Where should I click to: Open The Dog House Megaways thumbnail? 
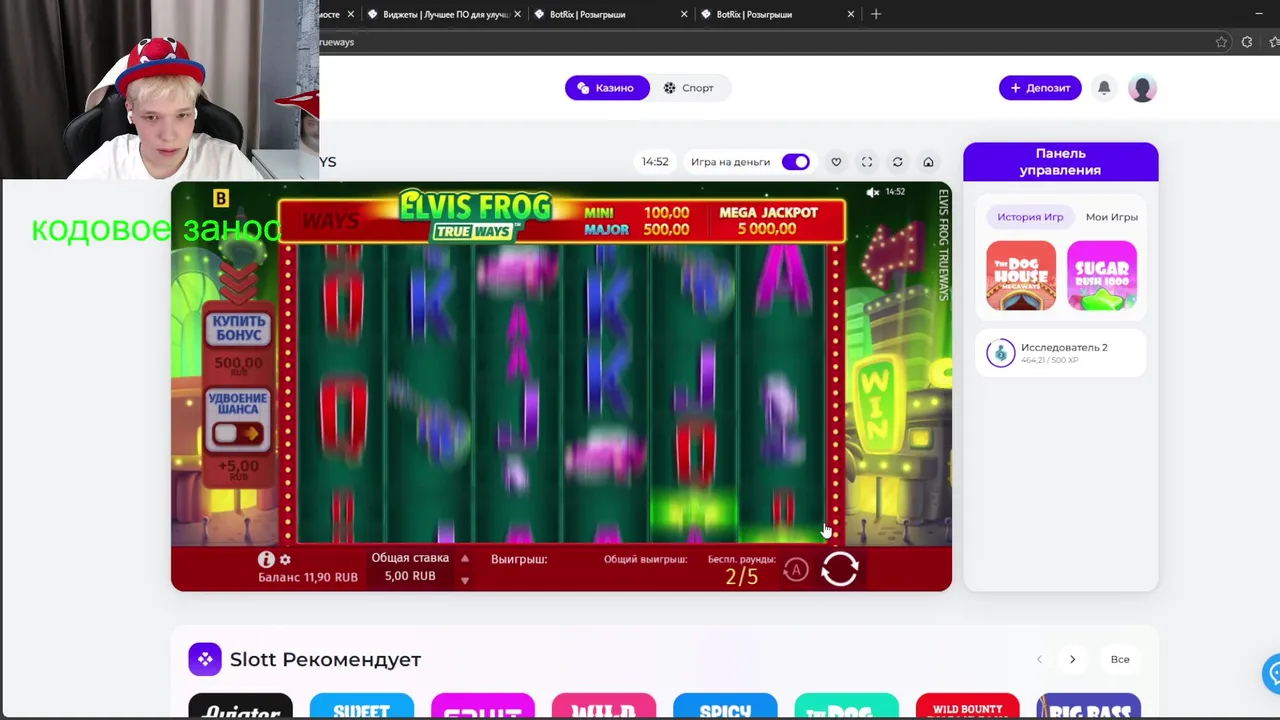pos(1021,276)
